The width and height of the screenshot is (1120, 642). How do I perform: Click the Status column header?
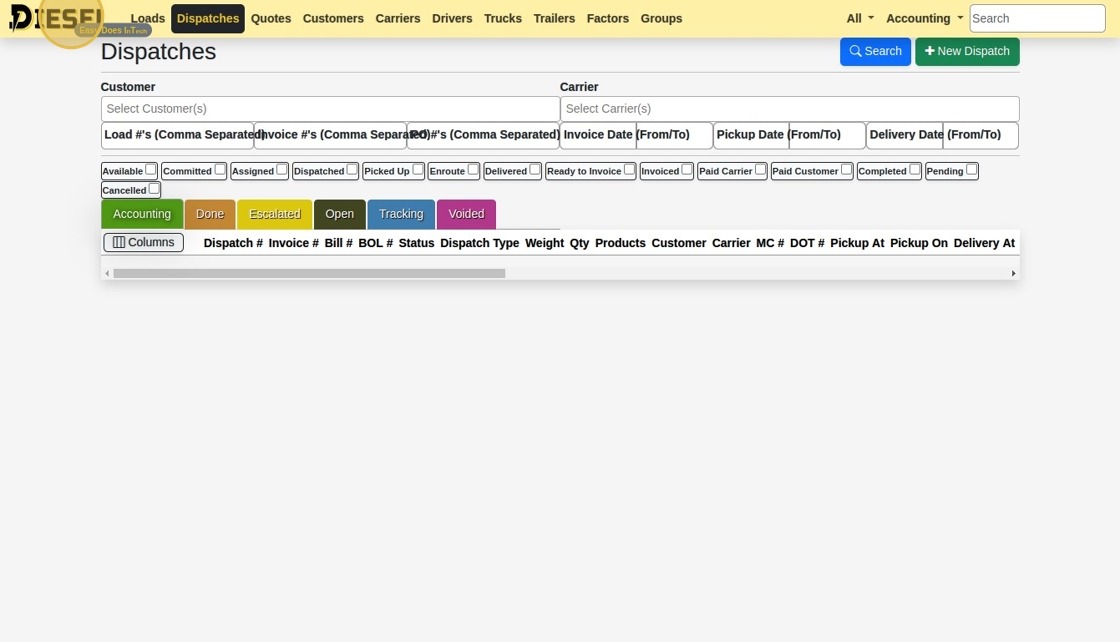point(416,243)
